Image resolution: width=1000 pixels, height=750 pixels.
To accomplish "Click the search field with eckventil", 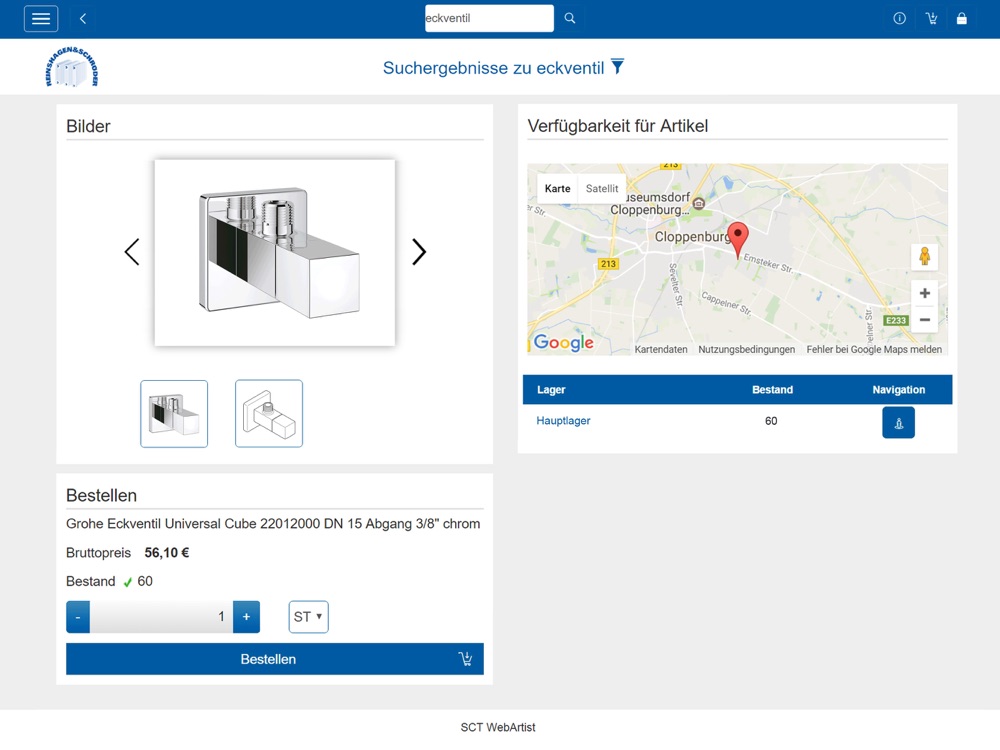I will tap(489, 18).
